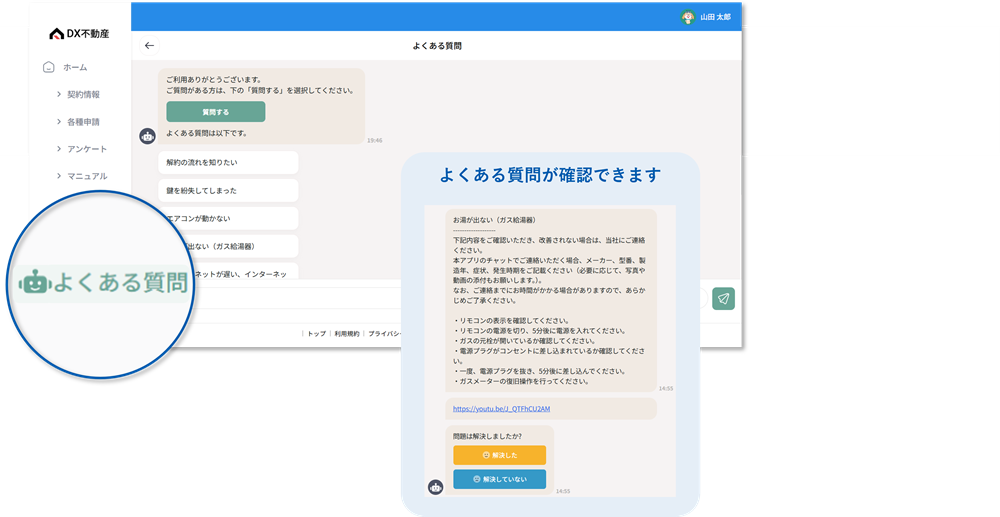
Task: Click the よくある質問は以下です。 text
Action: tap(207, 133)
